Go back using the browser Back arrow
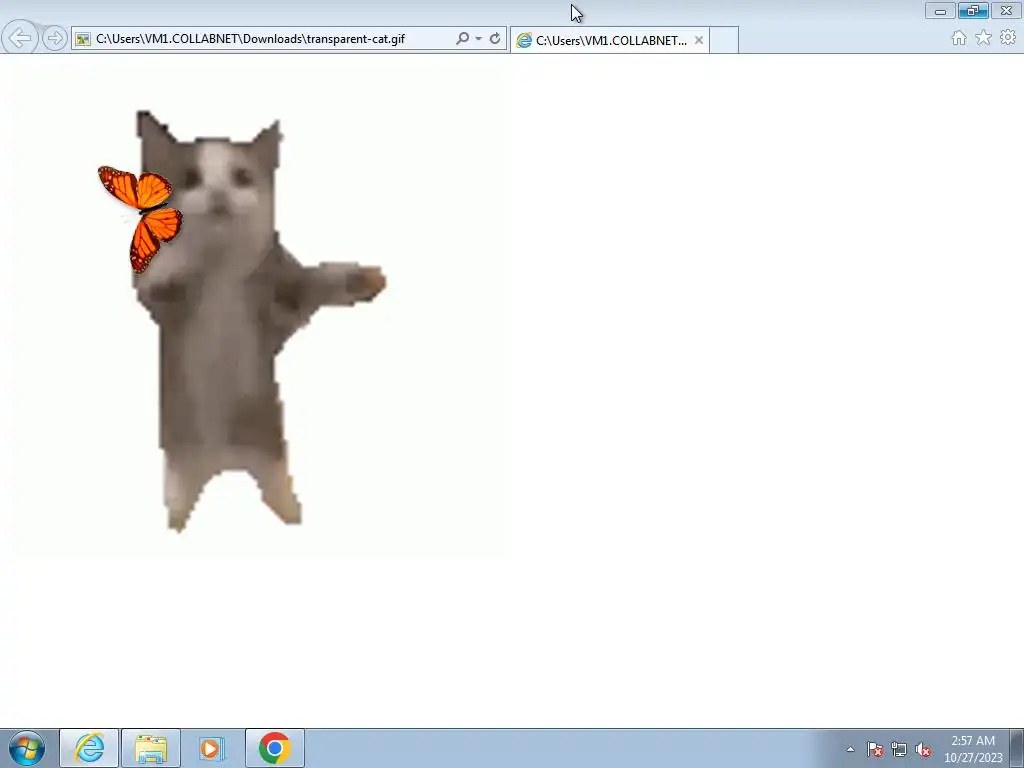 pyautogui.click(x=20, y=38)
